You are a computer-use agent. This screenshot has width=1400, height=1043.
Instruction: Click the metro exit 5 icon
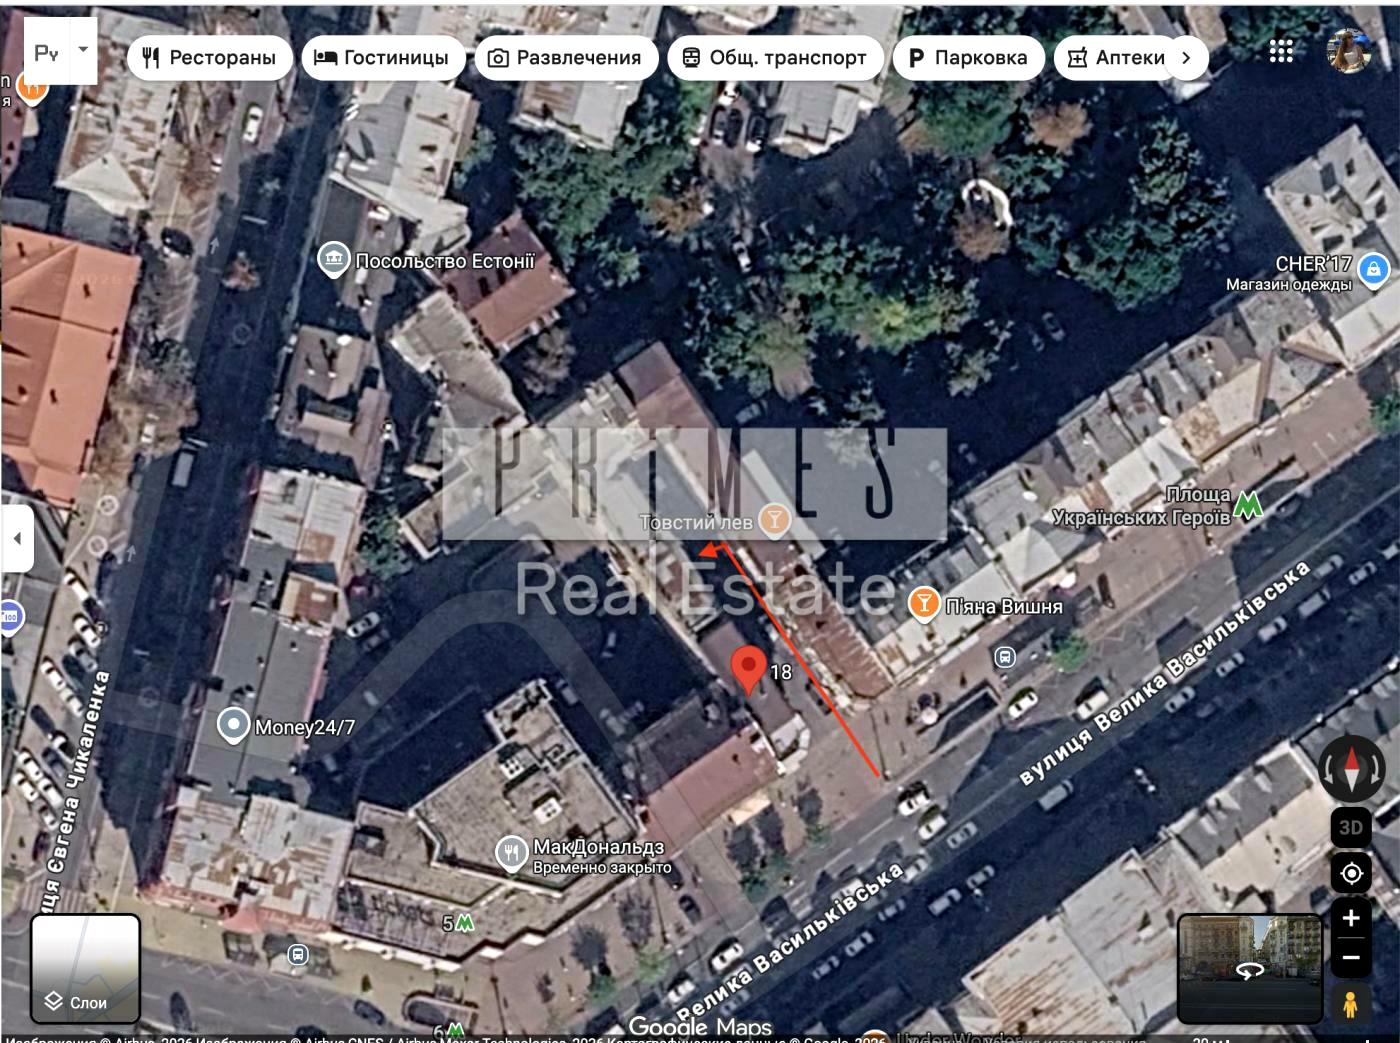pyautogui.click(x=464, y=924)
